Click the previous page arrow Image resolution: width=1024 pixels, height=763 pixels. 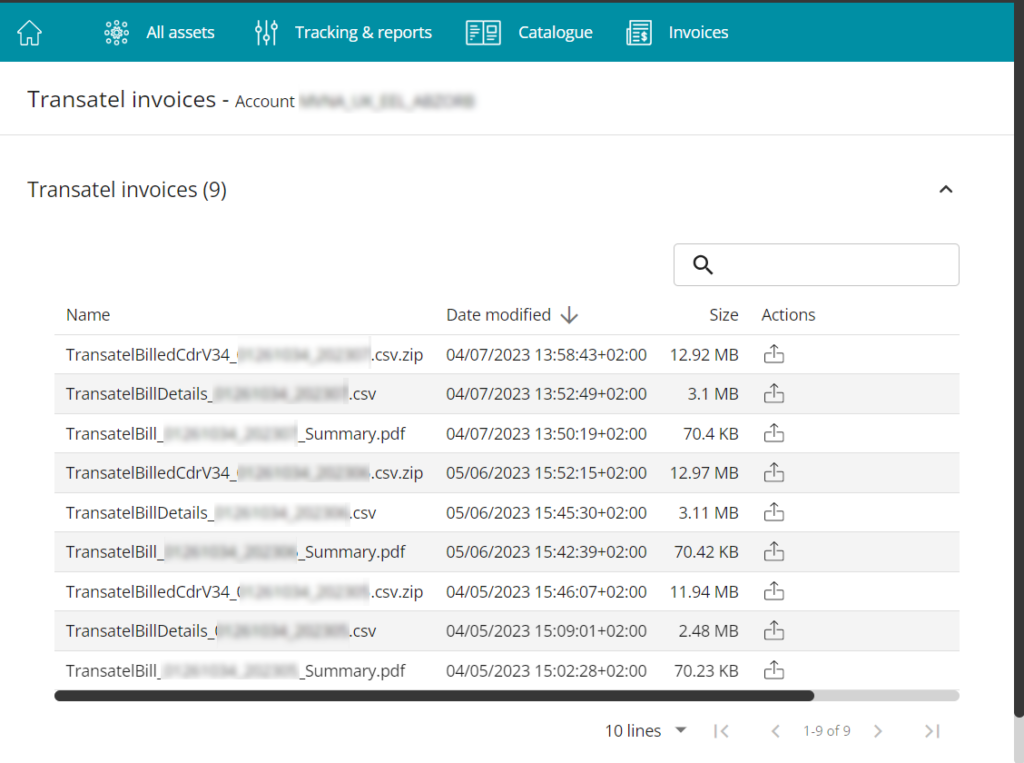[x=776, y=731]
